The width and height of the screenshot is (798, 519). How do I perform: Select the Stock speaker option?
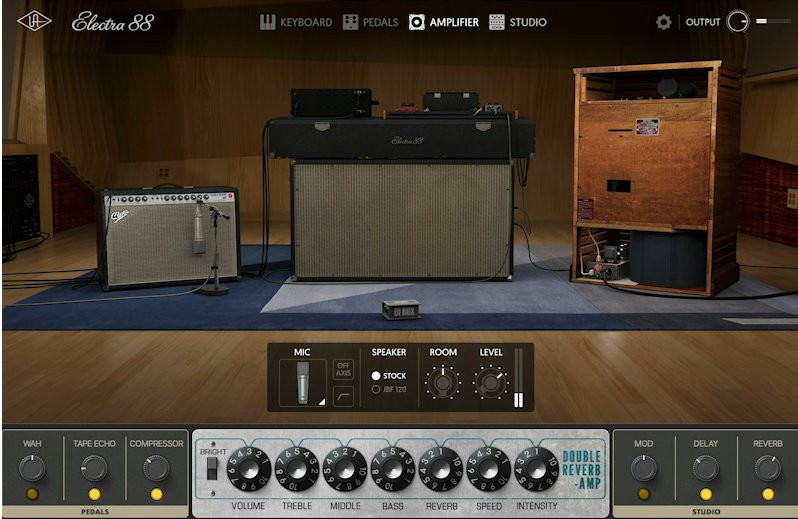tap(389, 376)
